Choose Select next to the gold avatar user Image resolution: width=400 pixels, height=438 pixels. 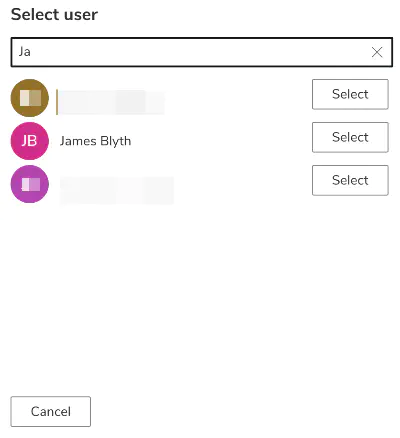pos(350,94)
